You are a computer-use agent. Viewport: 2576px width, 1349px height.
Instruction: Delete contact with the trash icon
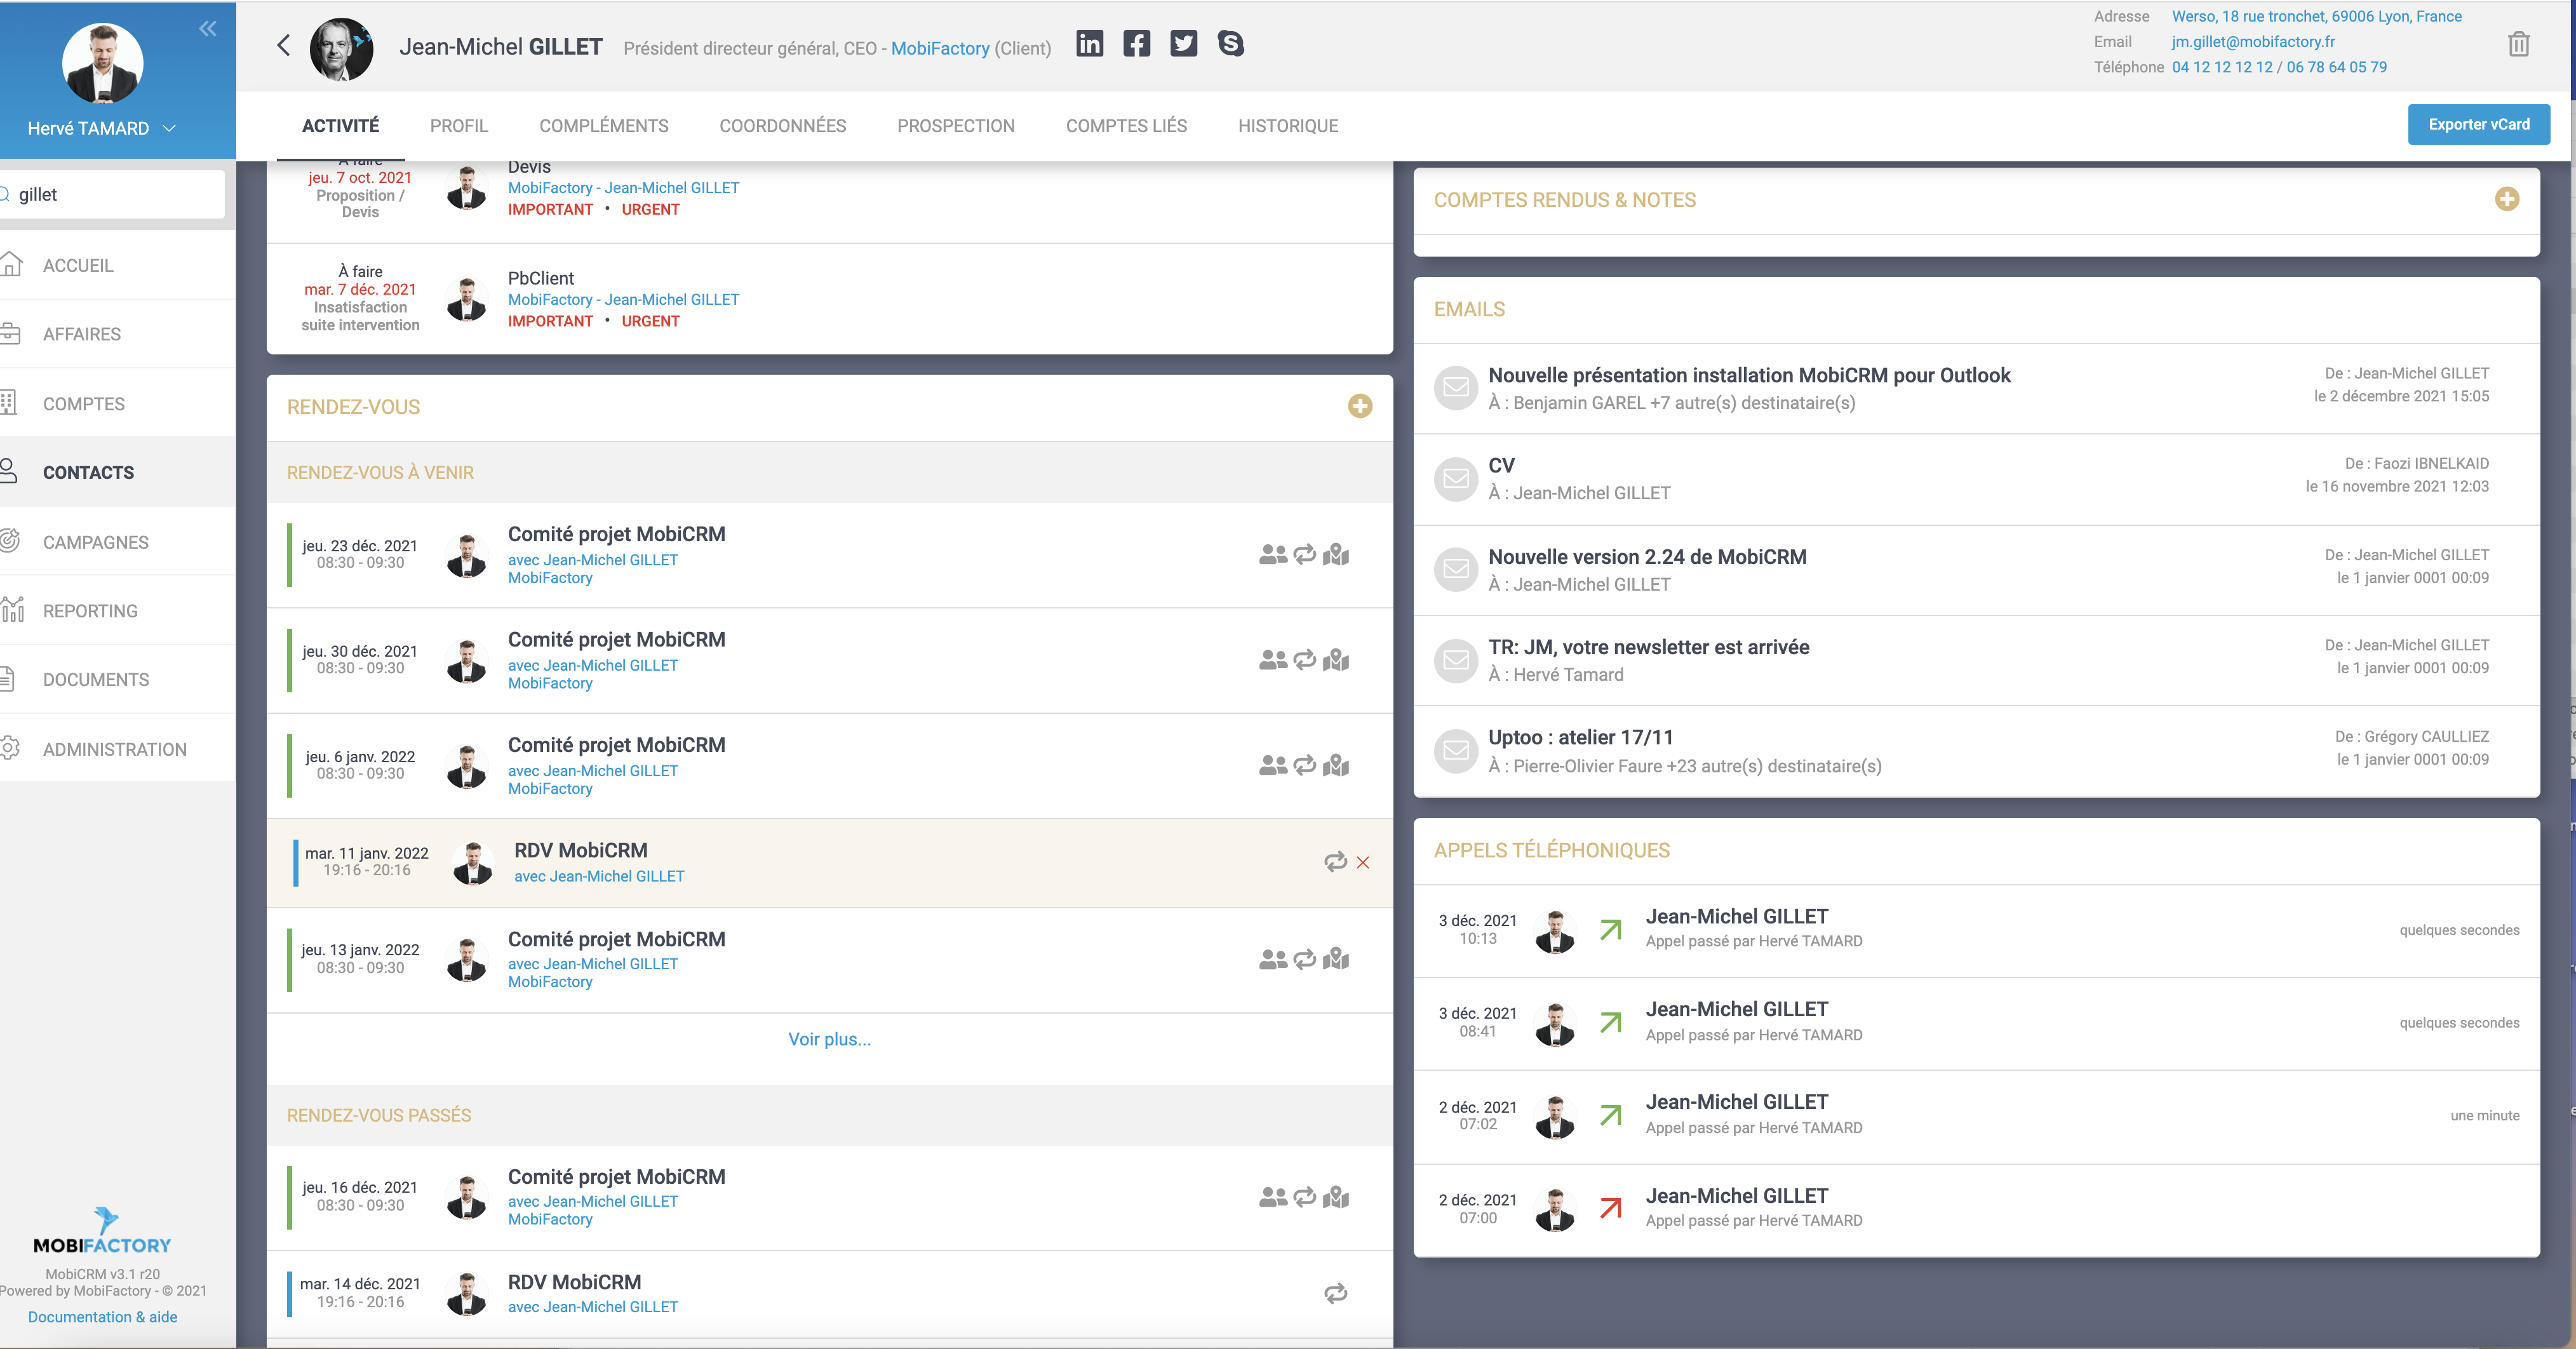[x=2518, y=44]
